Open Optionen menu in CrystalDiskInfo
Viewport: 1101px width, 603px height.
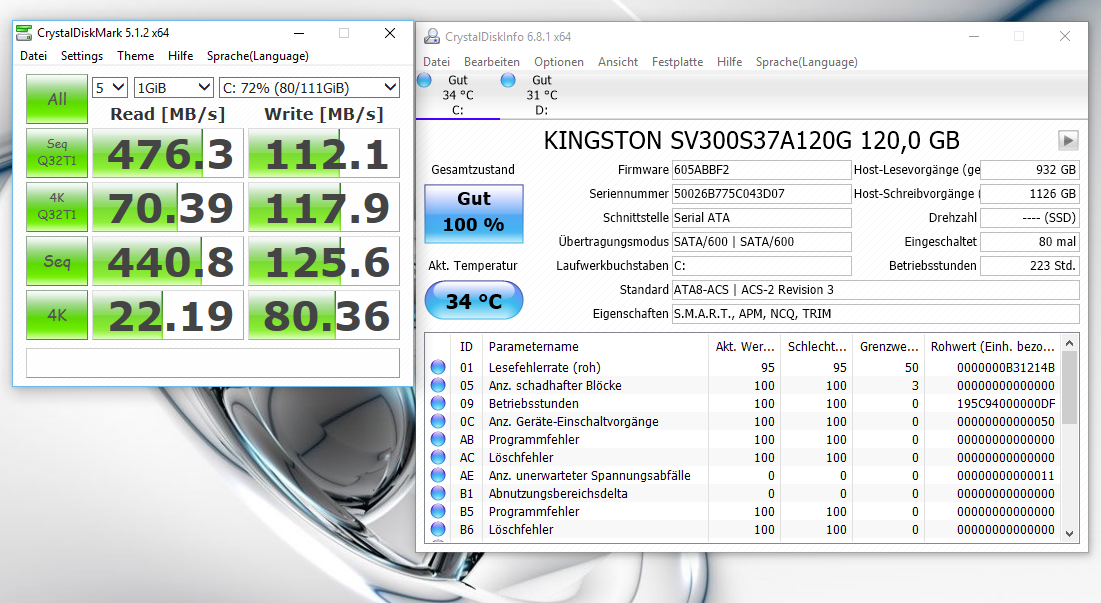[x=559, y=62]
